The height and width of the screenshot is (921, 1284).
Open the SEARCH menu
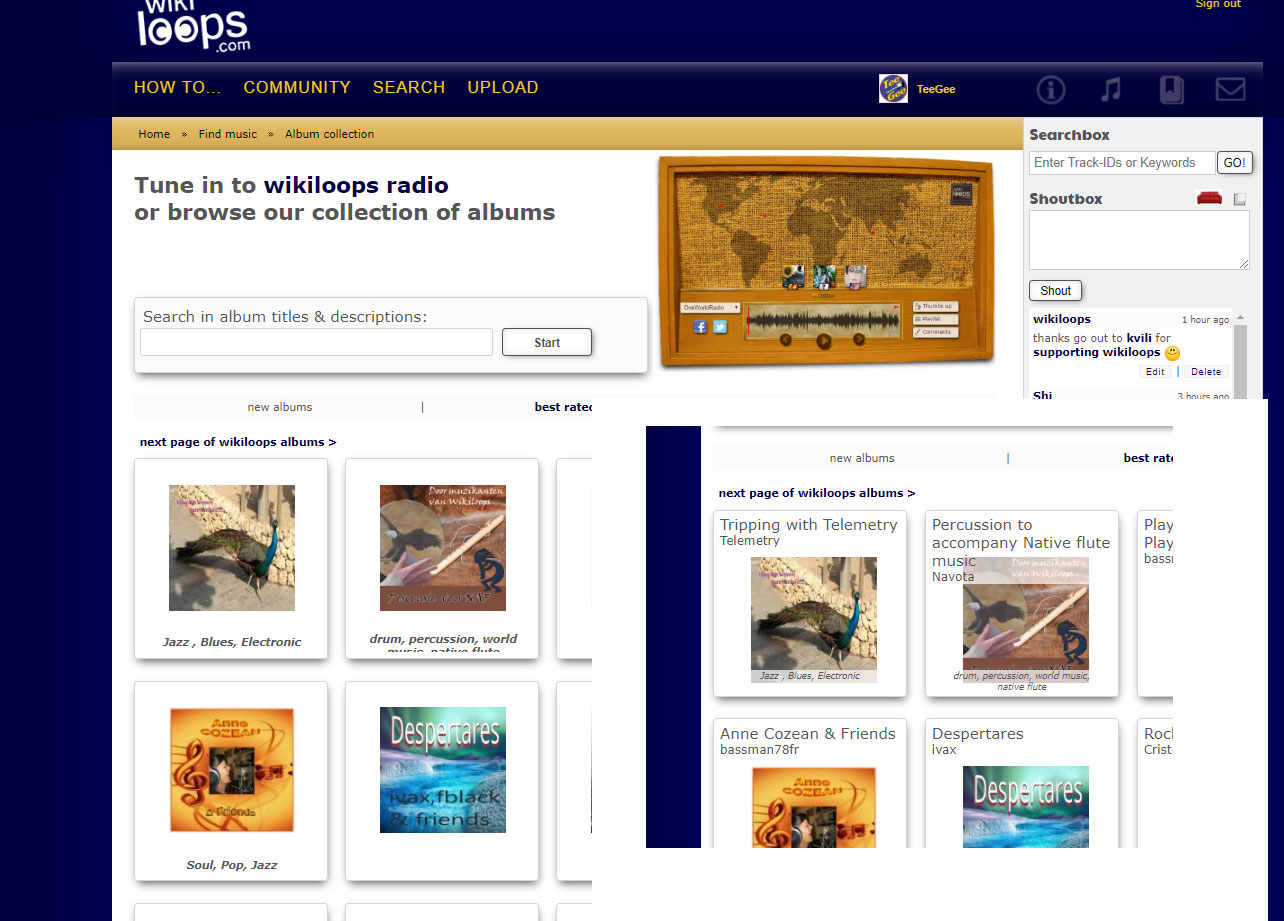tap(409, 87)
